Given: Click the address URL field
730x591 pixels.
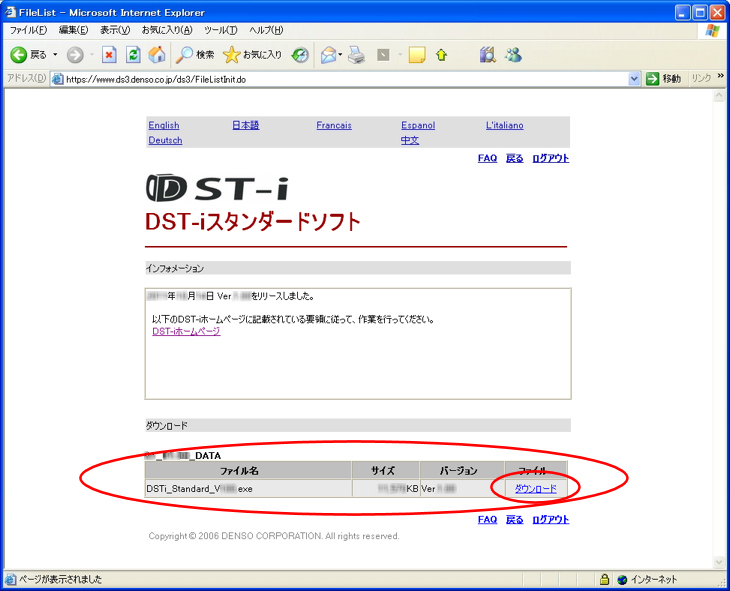Looking at the screenshot, I should pyautogui.click(x=346, y=79).
